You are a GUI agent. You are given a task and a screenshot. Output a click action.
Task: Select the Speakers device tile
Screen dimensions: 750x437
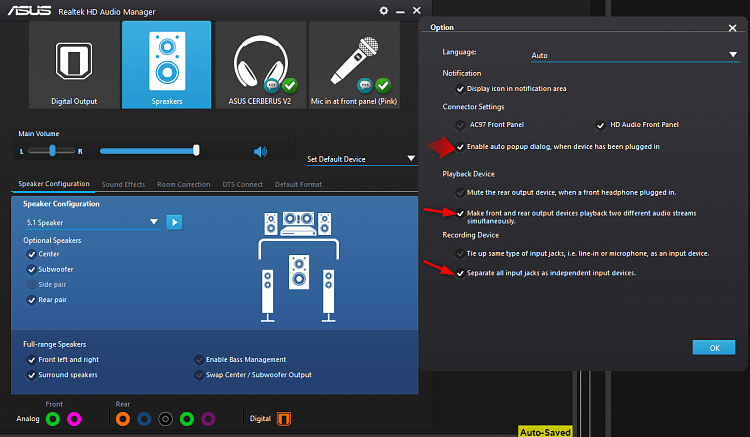pyautogui.click(x=166, y=65)
